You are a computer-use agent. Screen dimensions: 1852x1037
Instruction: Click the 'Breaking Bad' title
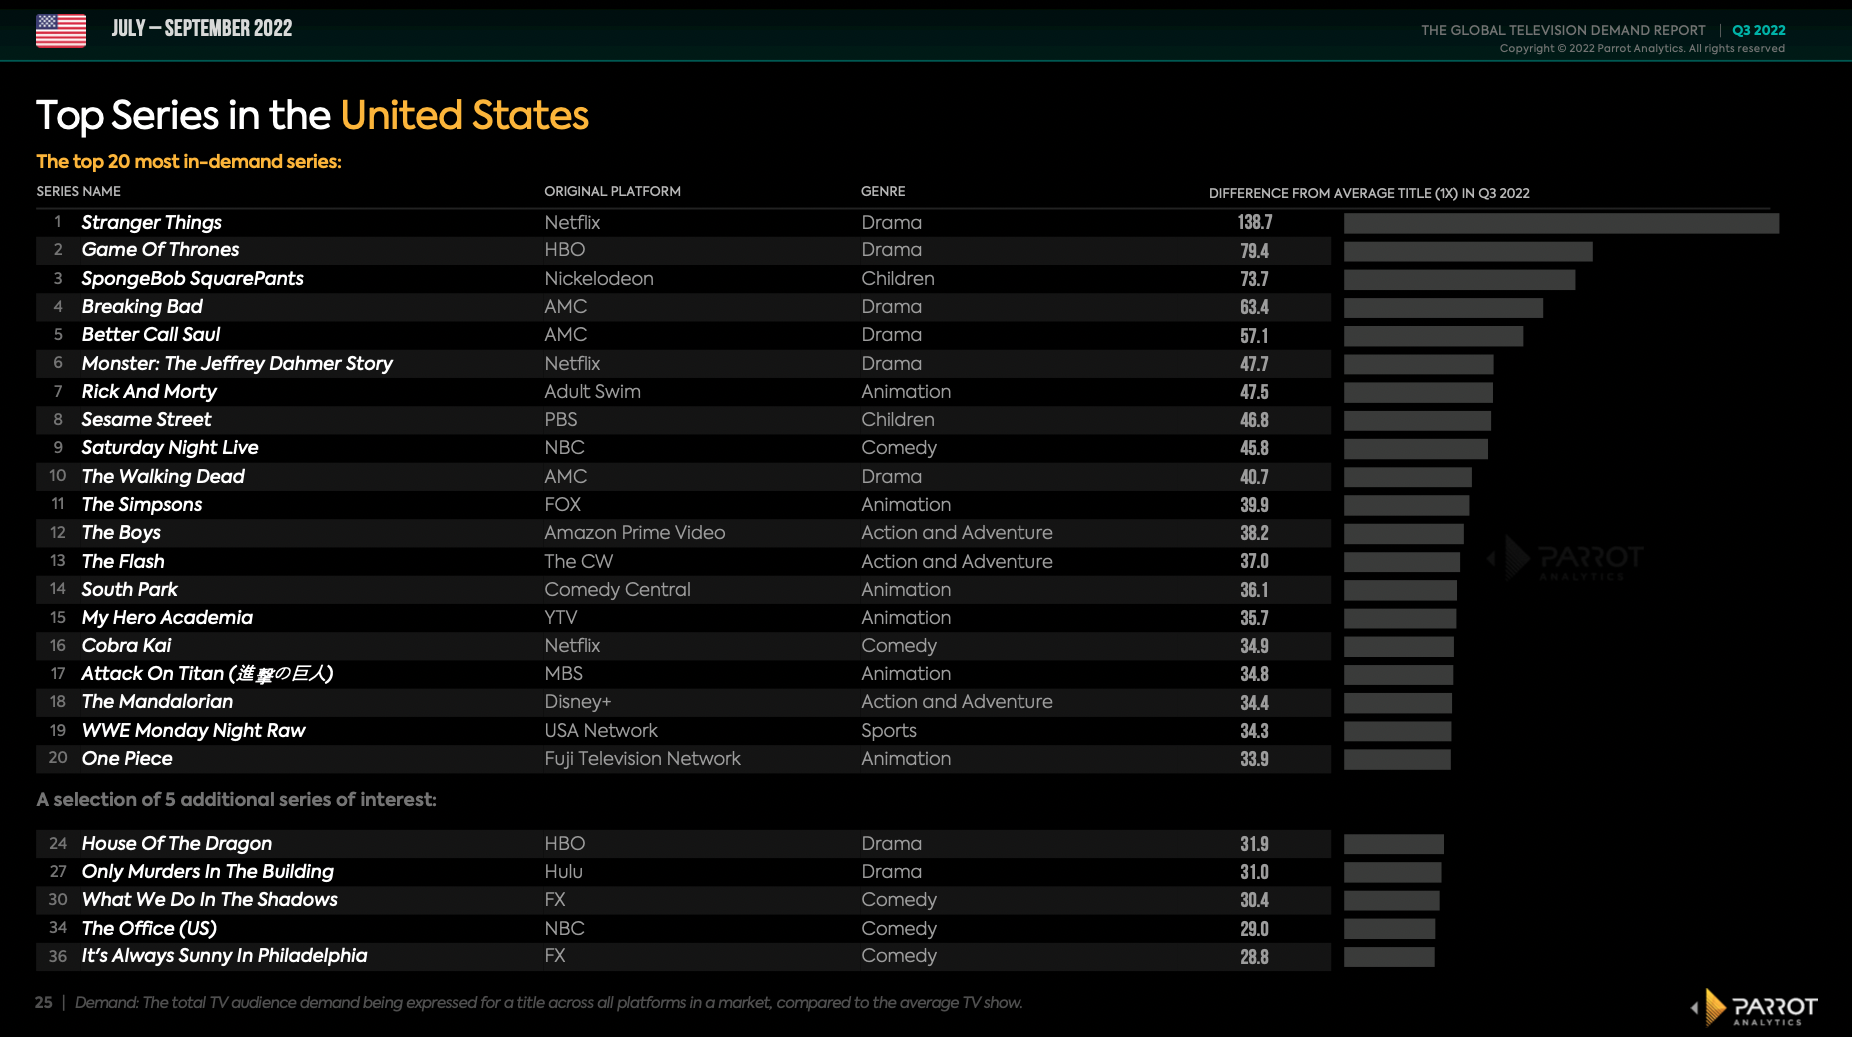click(142, 306)
